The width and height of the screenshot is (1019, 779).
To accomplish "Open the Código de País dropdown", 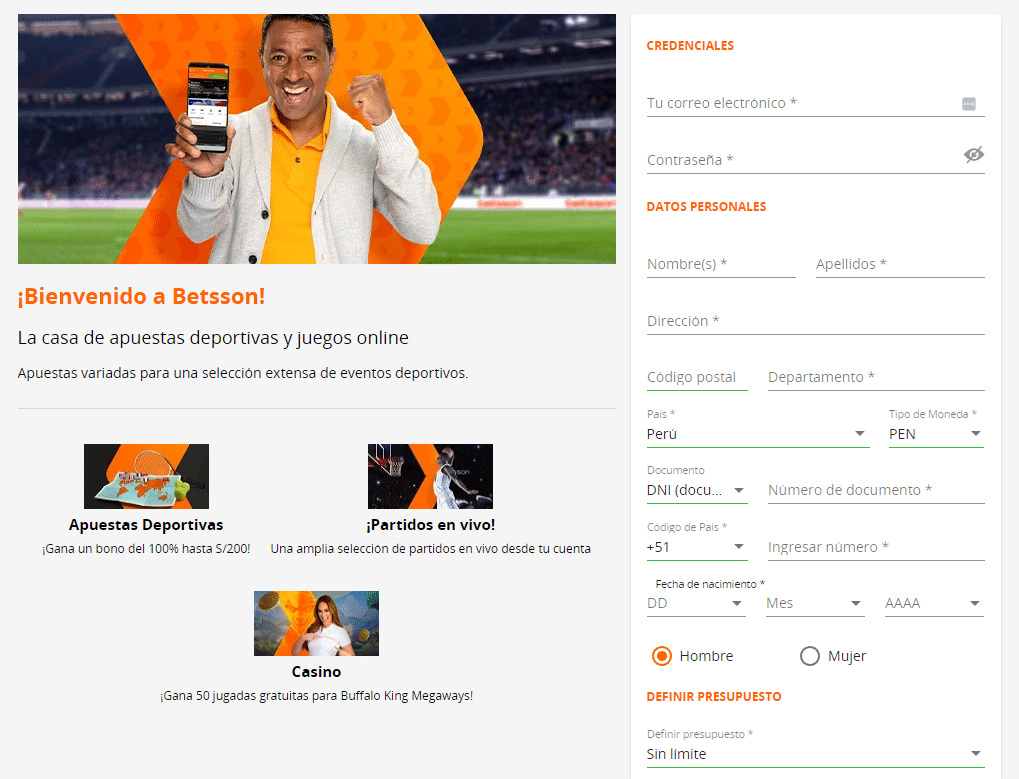I will click(x=697, y=547).
